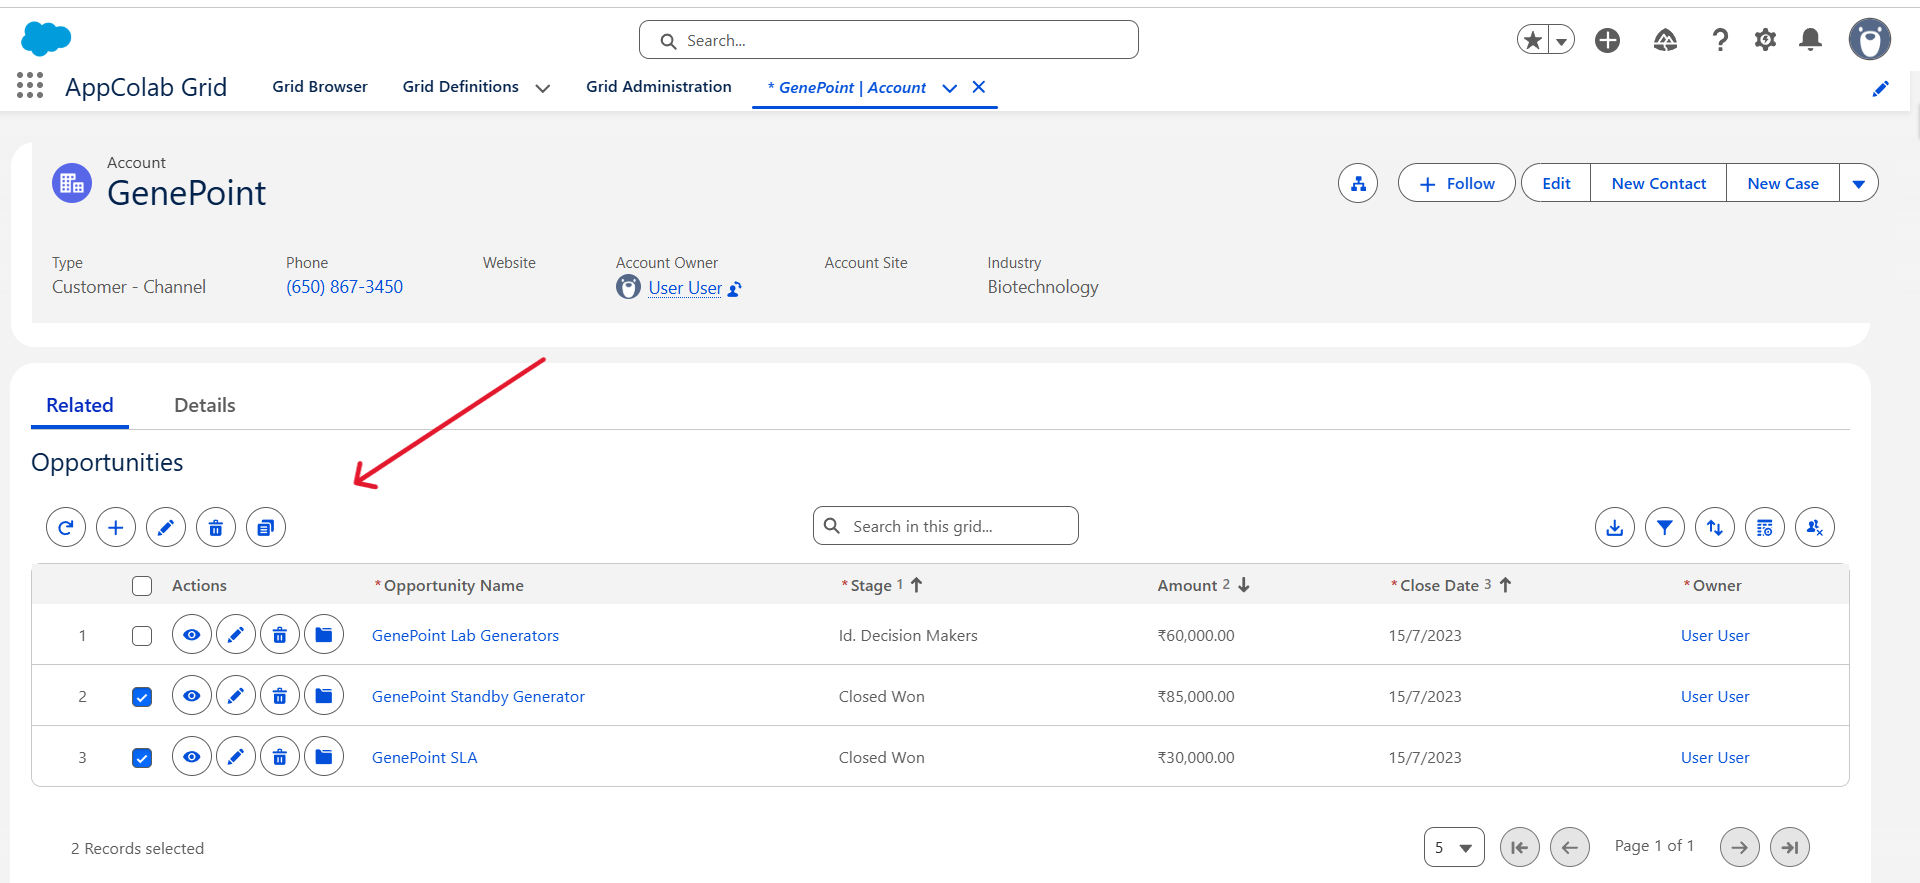1920x883 pixels.
Task: Follow the GenePoint account
Action: pos(1457,183)
